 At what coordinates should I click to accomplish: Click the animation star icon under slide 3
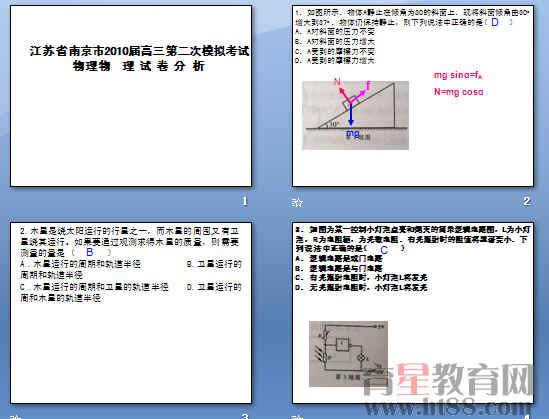tap(15, 417)
